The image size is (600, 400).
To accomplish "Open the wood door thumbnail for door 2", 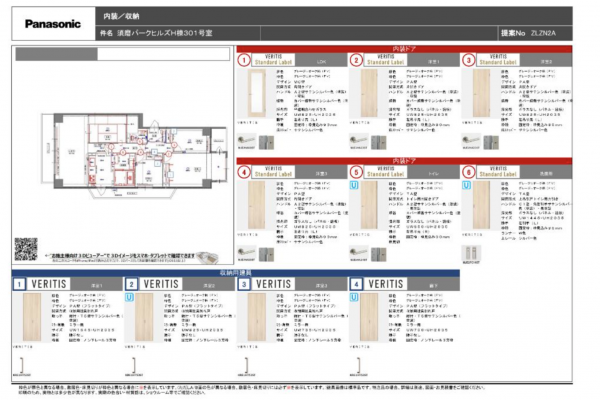I will [x=369, y=94].
